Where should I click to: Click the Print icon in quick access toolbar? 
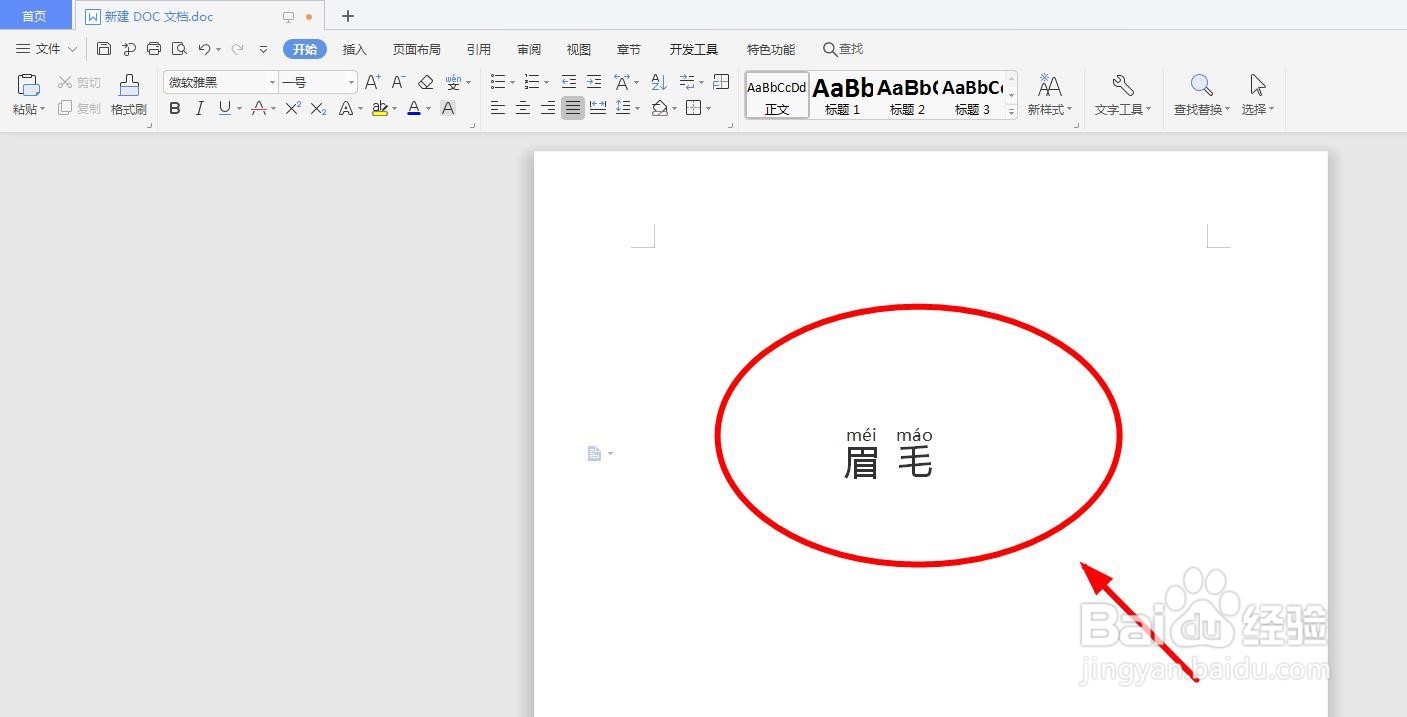click(154, 49)
